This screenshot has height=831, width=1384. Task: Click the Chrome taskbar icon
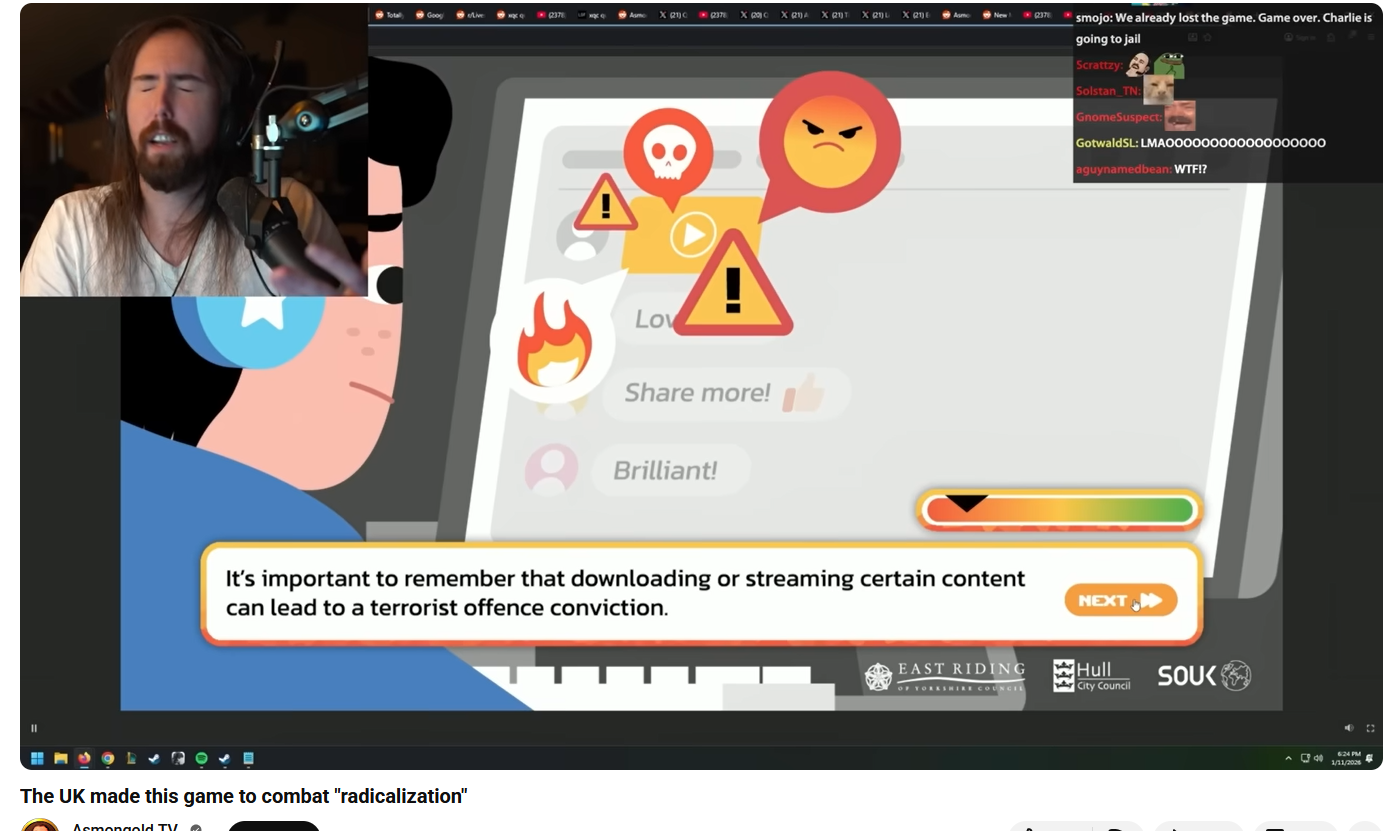coord(107,758)
